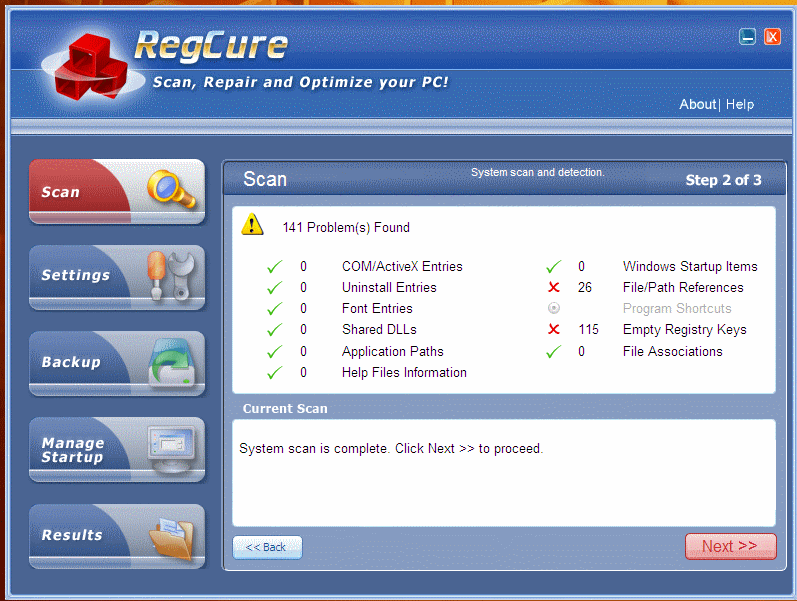
Task: Click the checkmark beside Shared DLLs
Action: (x=274, y=330)
